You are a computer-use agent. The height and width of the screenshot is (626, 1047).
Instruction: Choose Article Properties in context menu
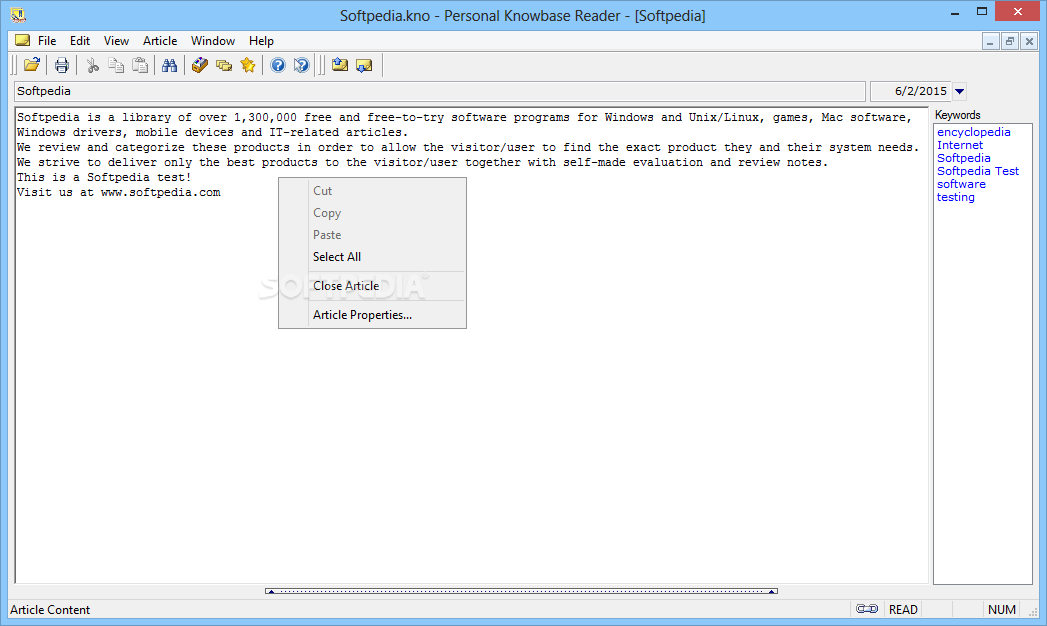click(x=372, y=315)
